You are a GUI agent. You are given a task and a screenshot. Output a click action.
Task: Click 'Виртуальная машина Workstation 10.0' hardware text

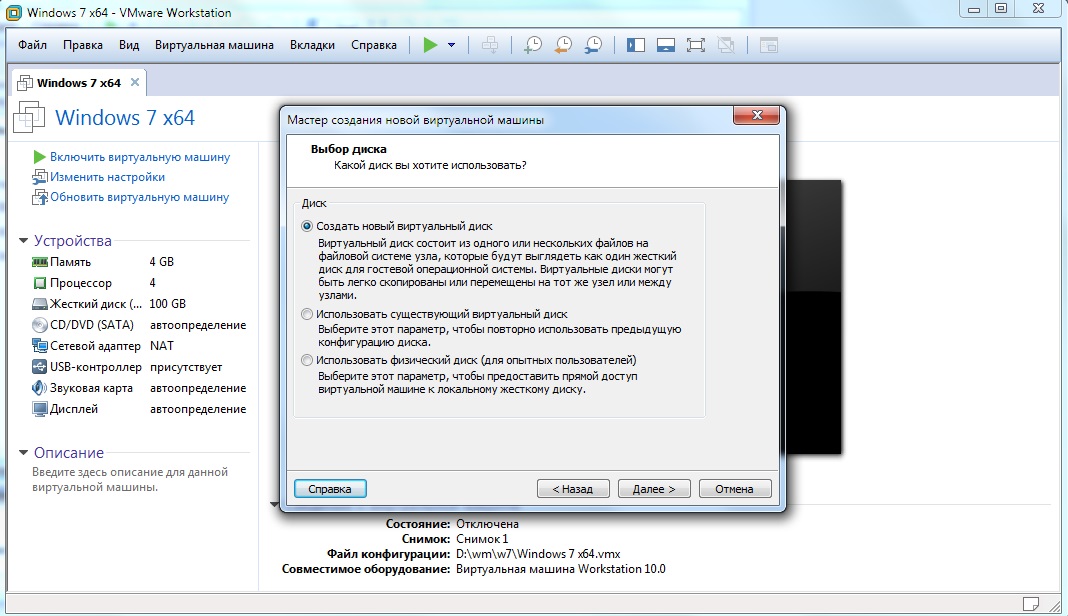click(561, 569)
